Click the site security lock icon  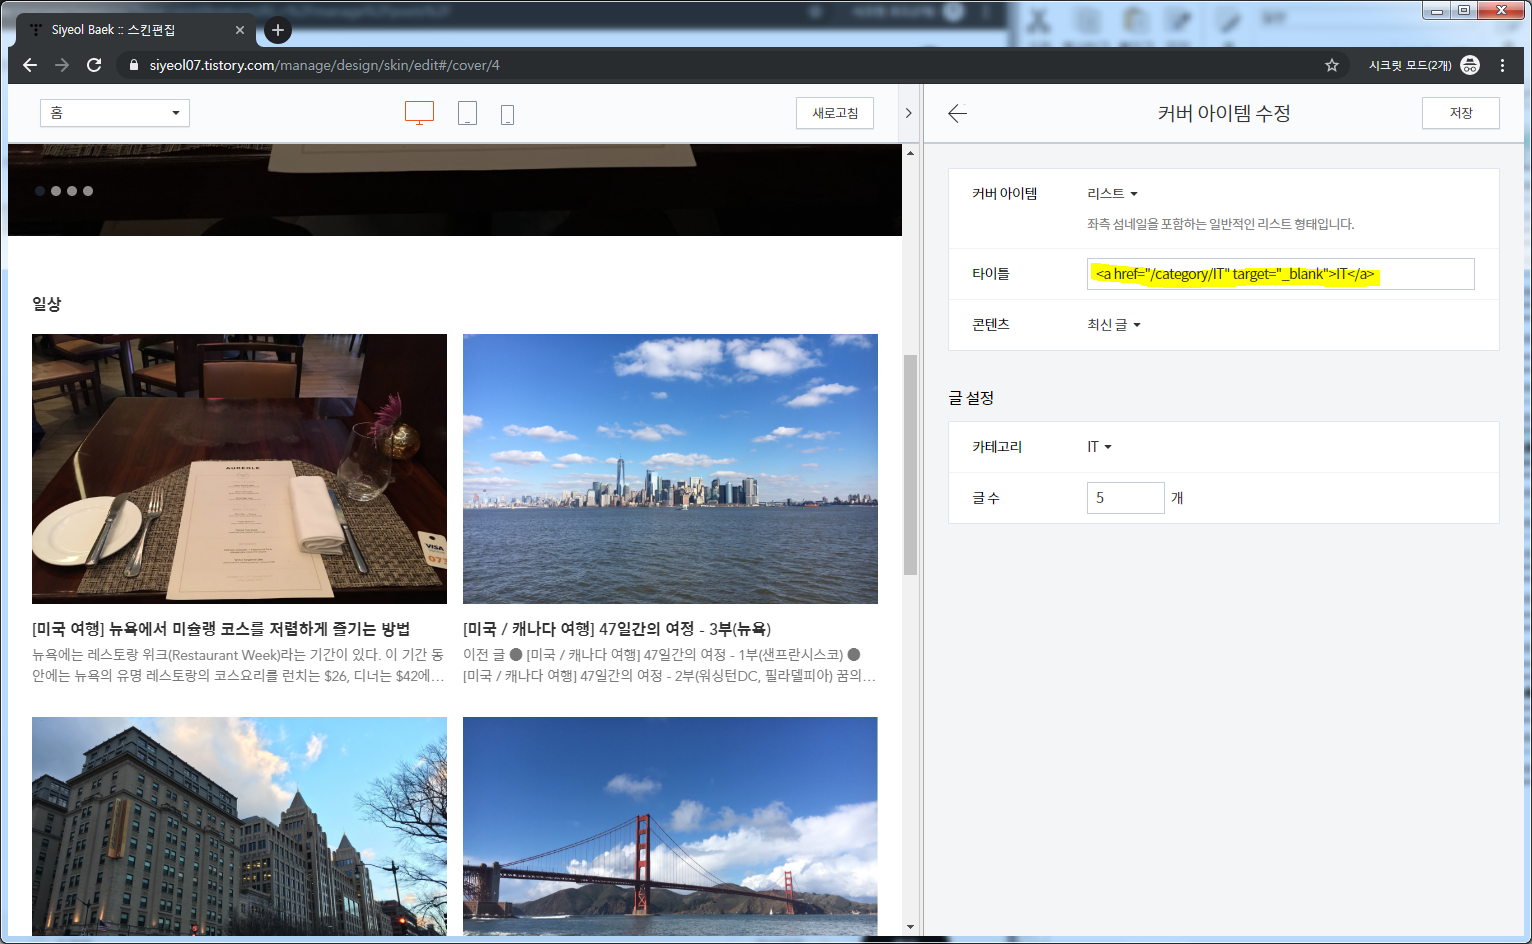tap(133, 65)
